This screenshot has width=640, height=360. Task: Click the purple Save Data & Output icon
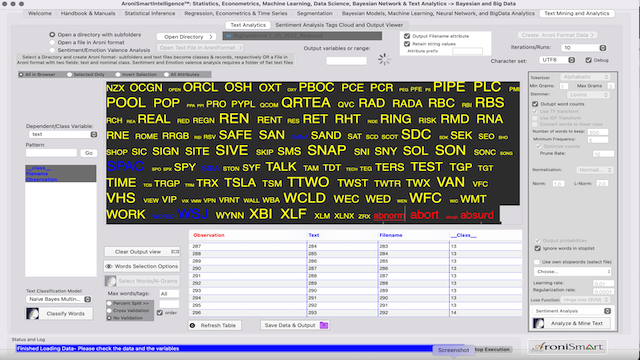[324, 325]
